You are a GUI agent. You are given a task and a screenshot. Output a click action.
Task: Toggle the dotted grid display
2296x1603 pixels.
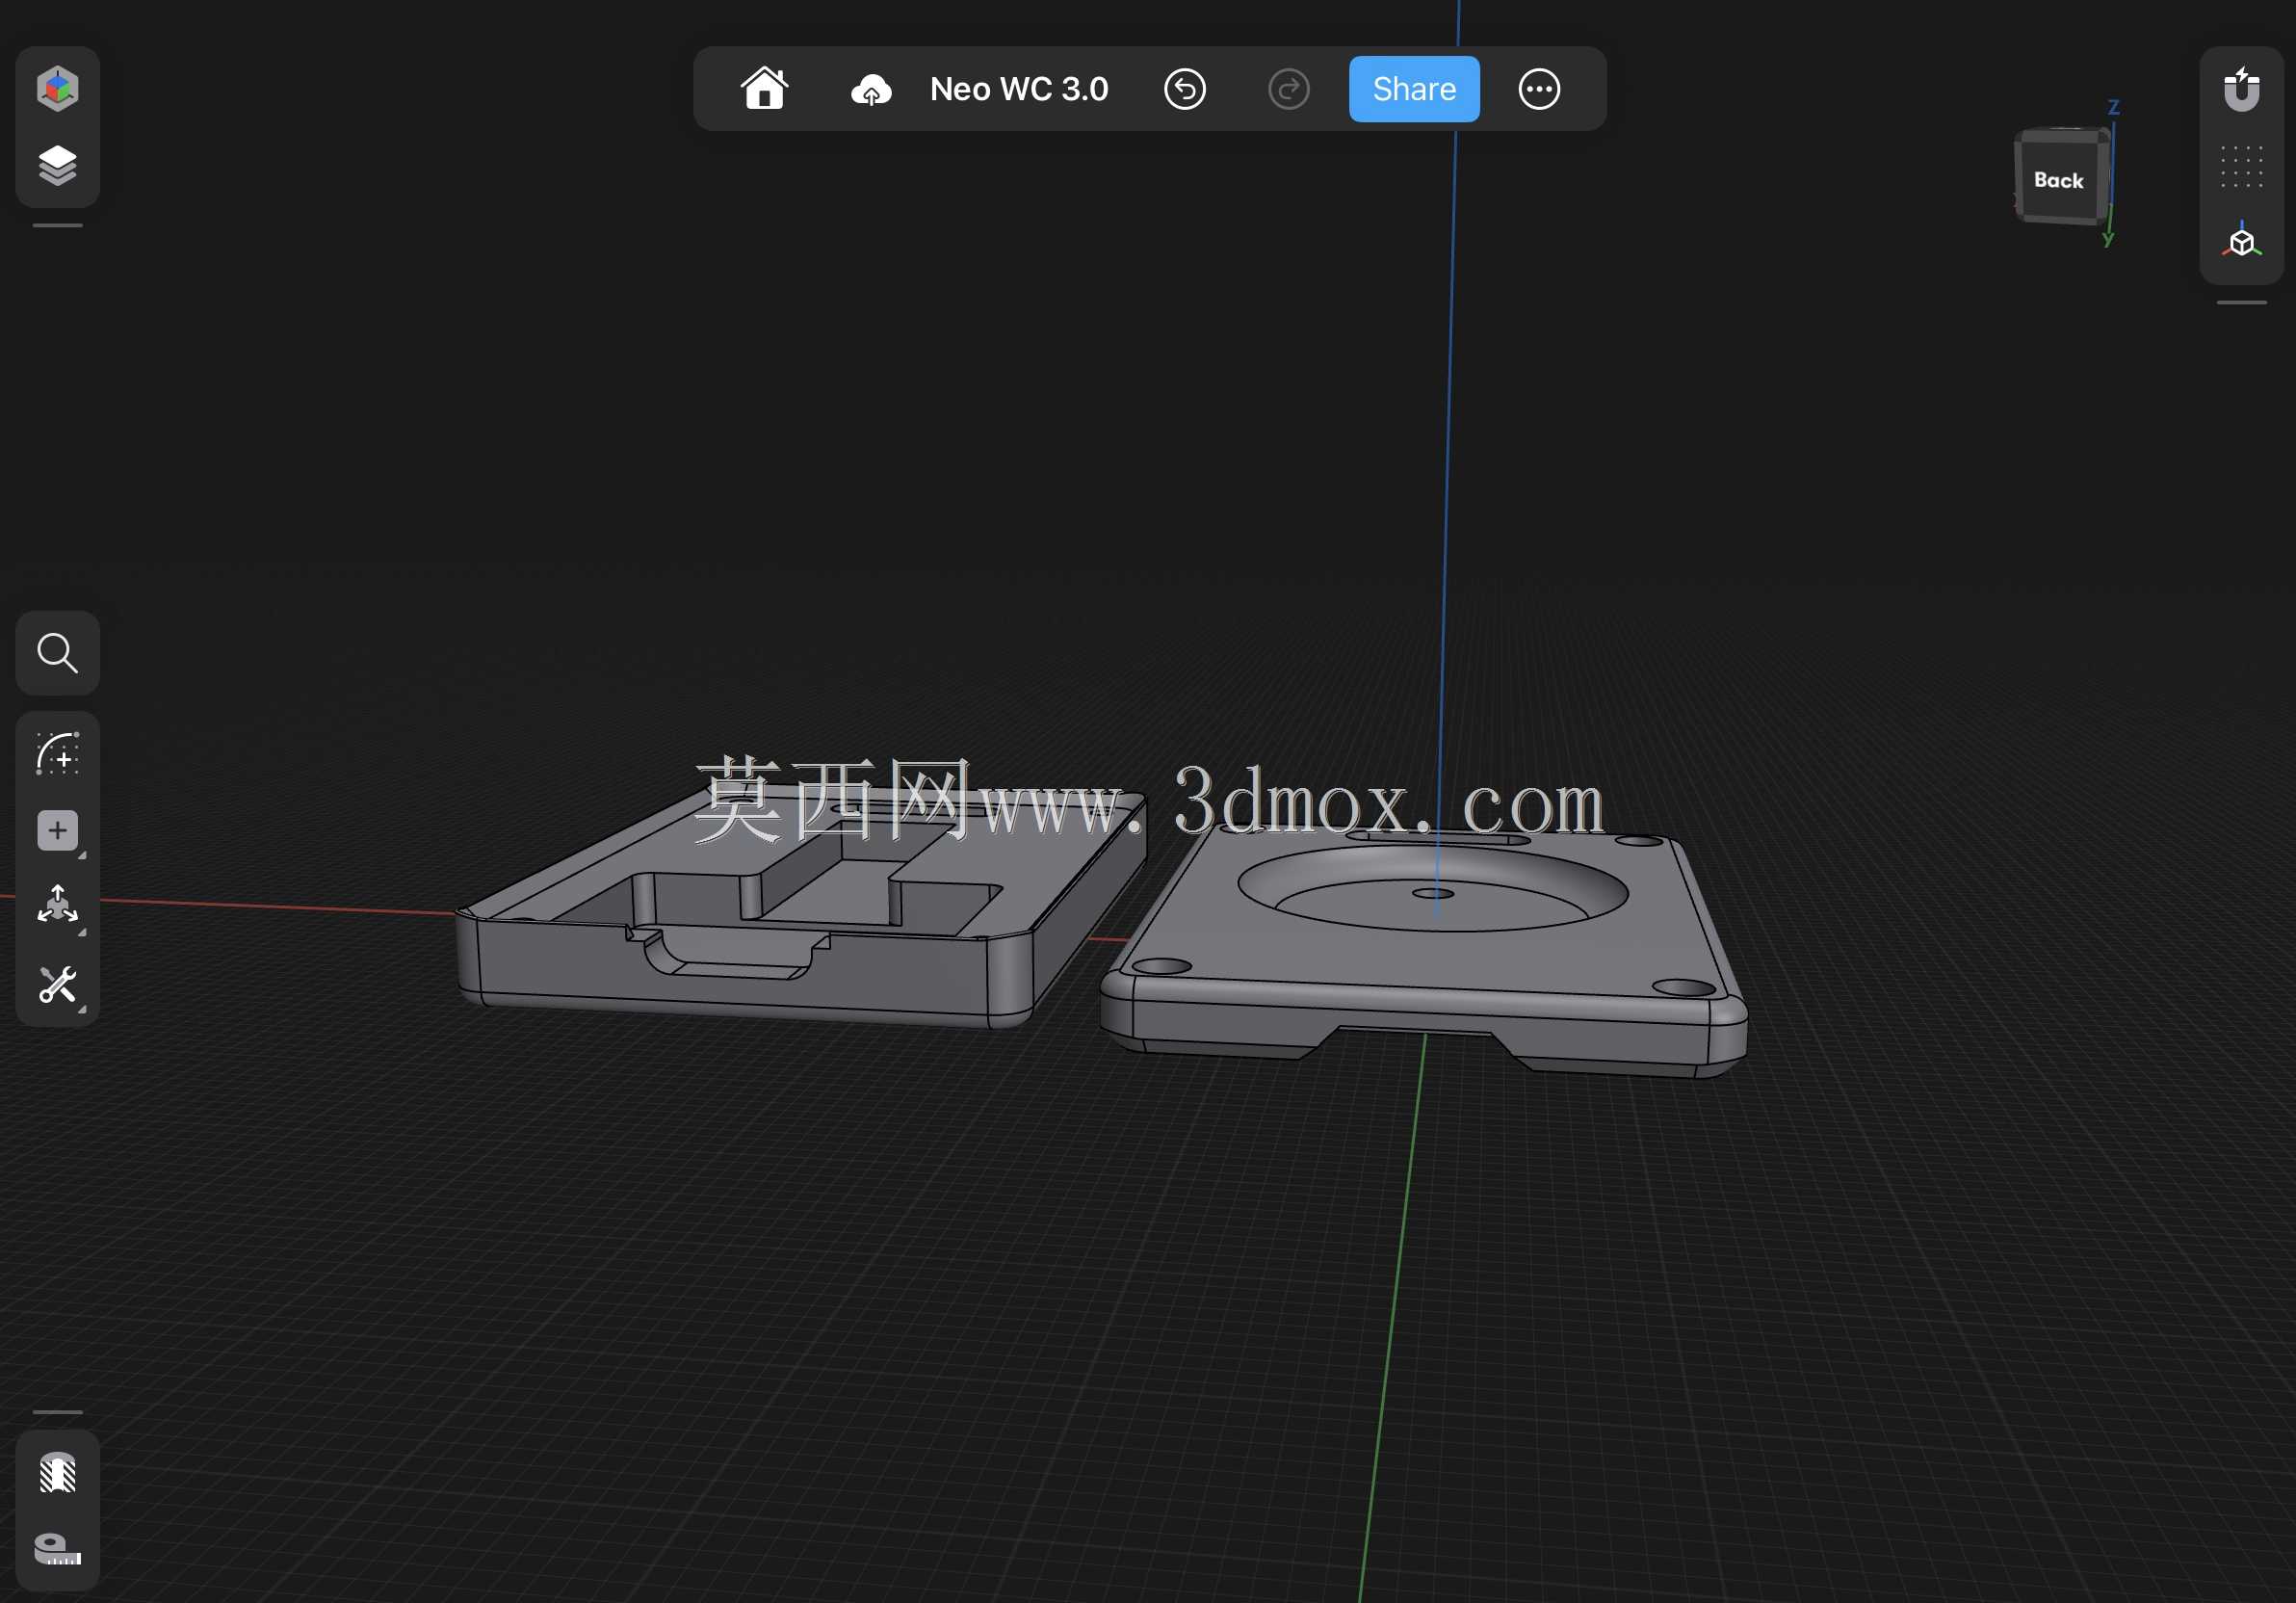pos(2241,166)
